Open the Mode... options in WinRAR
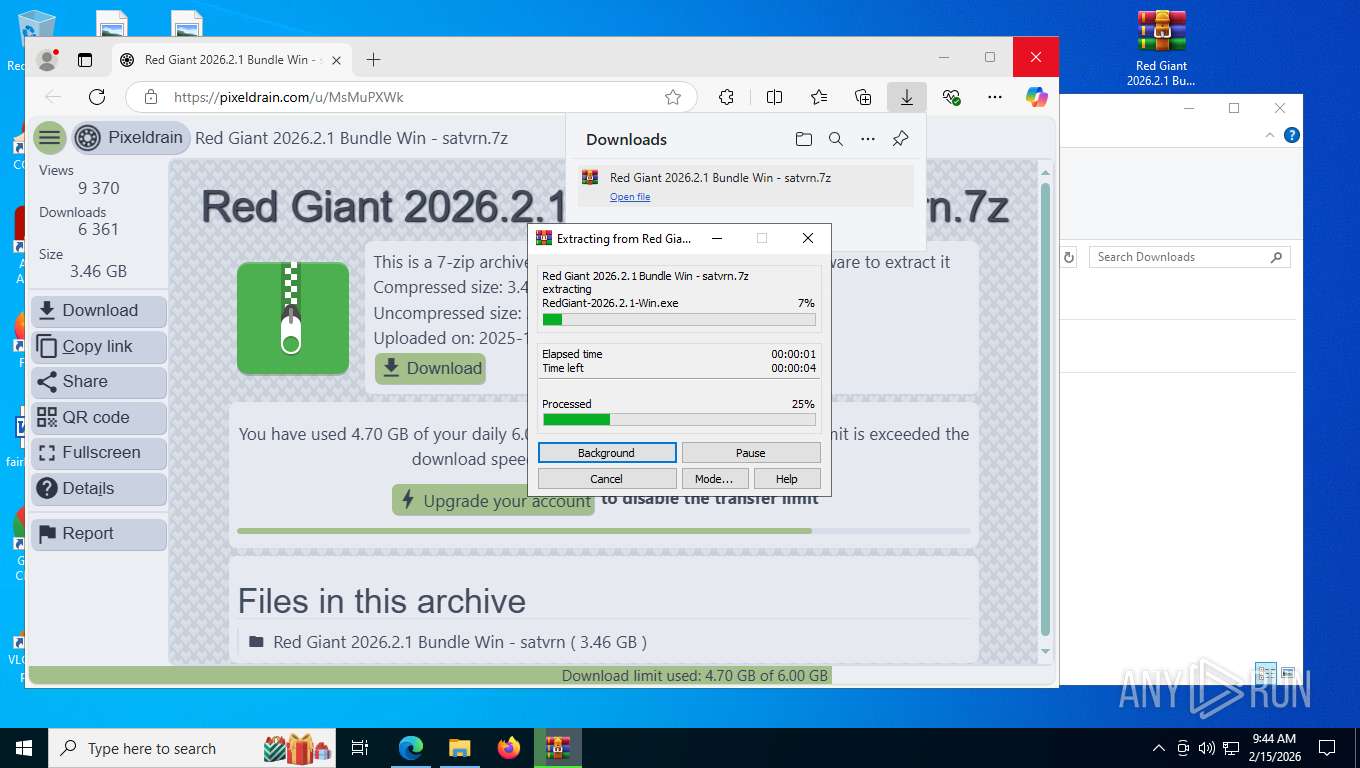The image size is (1360, 768). [x=714, y=479]
